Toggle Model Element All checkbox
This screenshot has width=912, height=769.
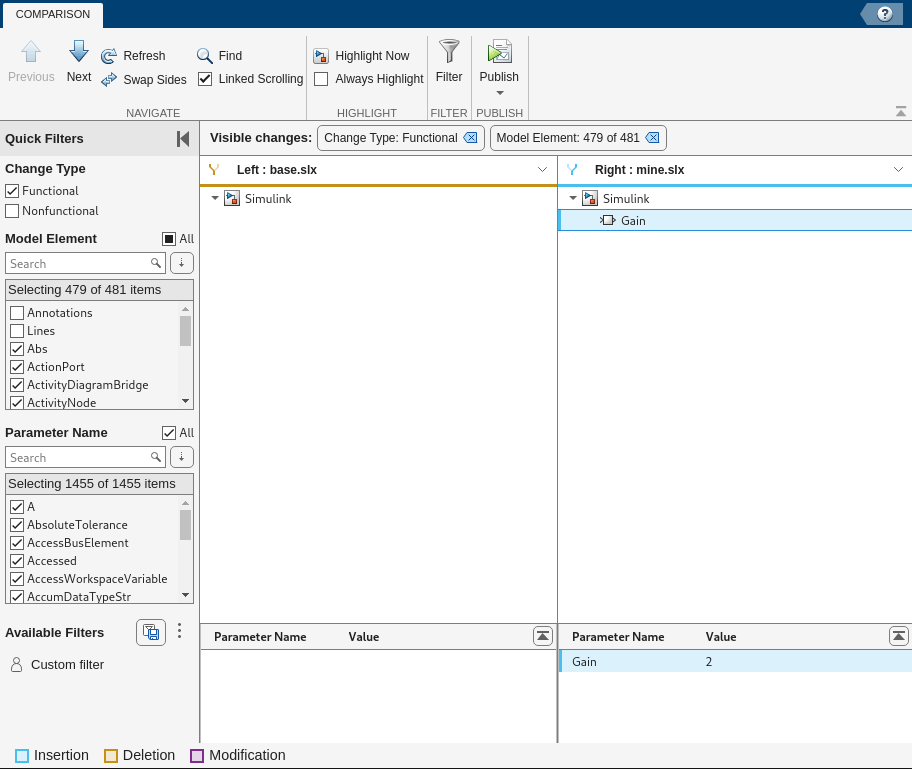169,238
